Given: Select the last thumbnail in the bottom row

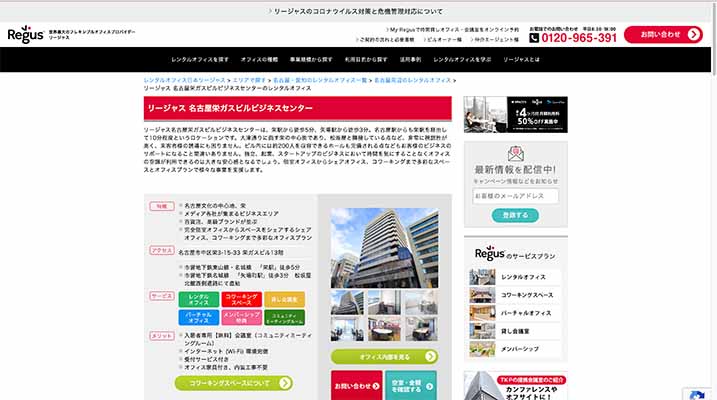Looking at the screenshot, I should pos(421,329).
